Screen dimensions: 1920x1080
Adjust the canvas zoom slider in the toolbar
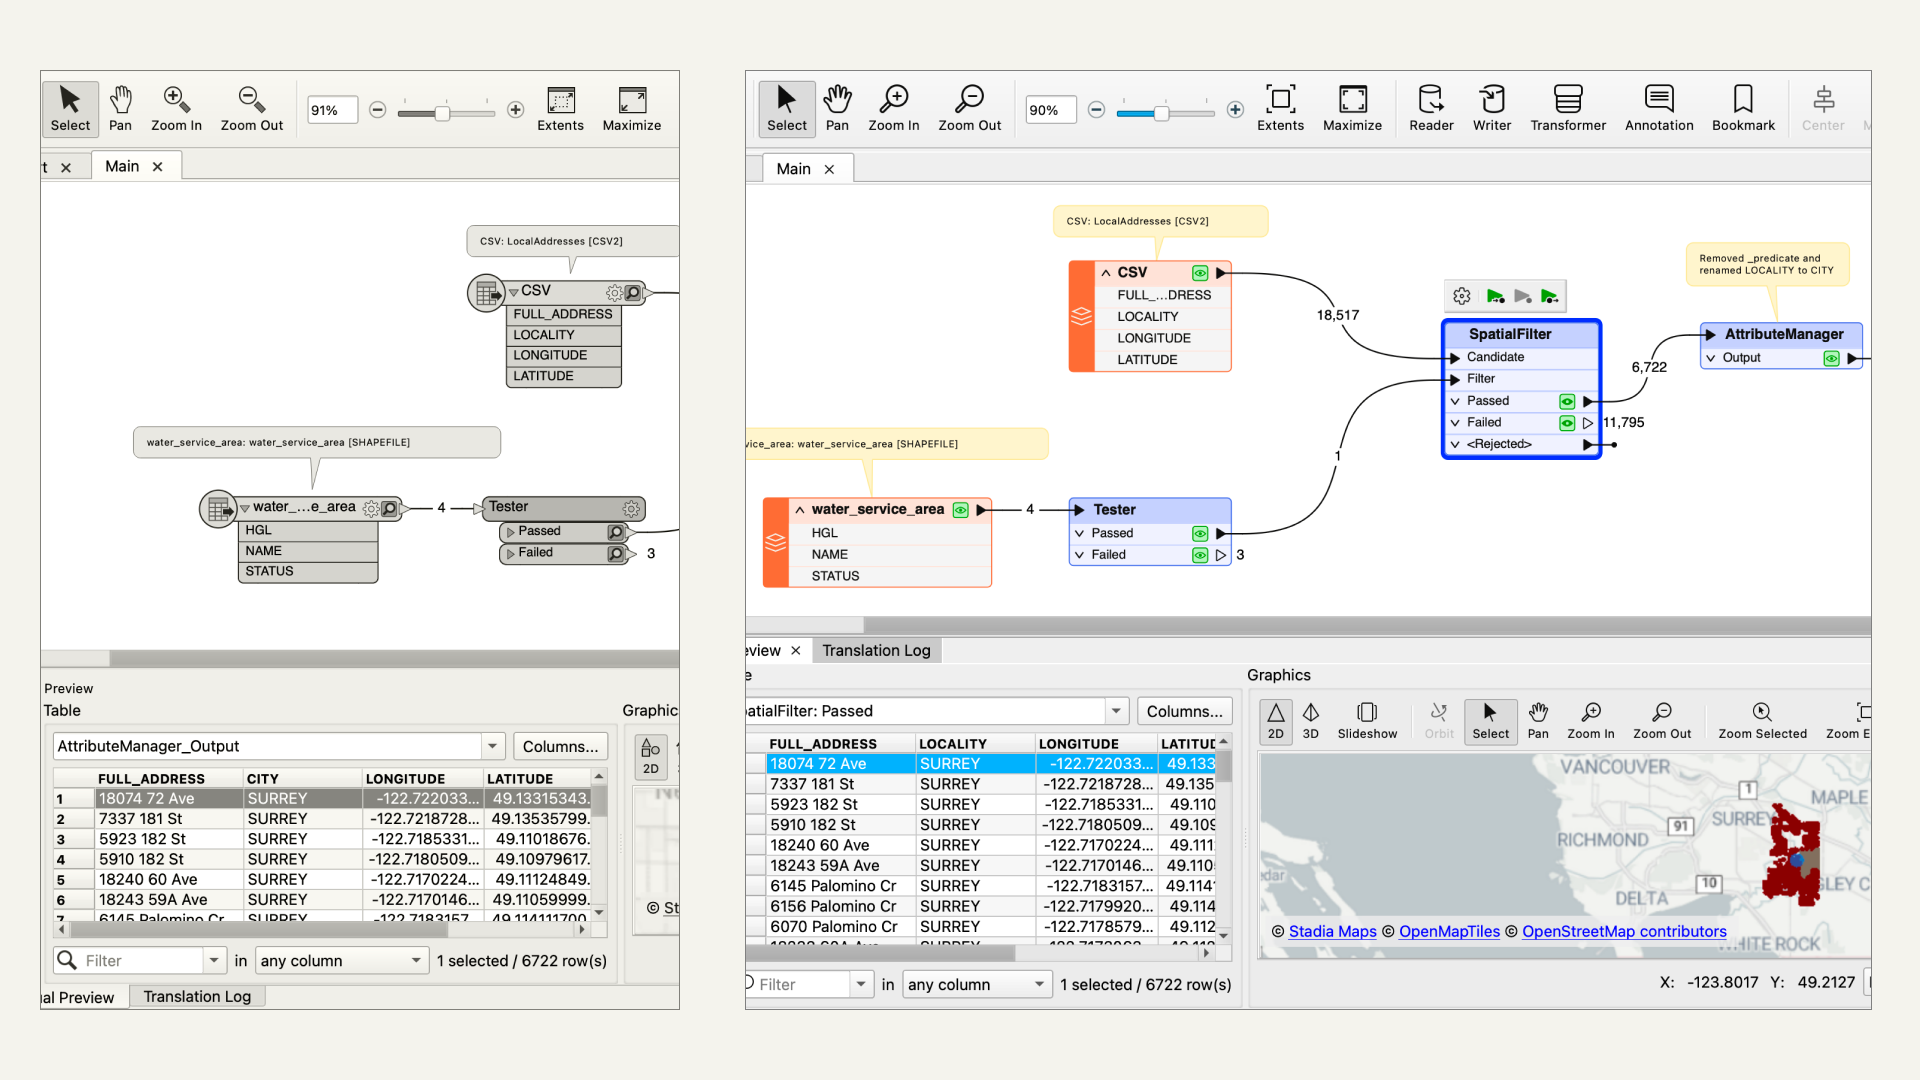click(1164, 114)
